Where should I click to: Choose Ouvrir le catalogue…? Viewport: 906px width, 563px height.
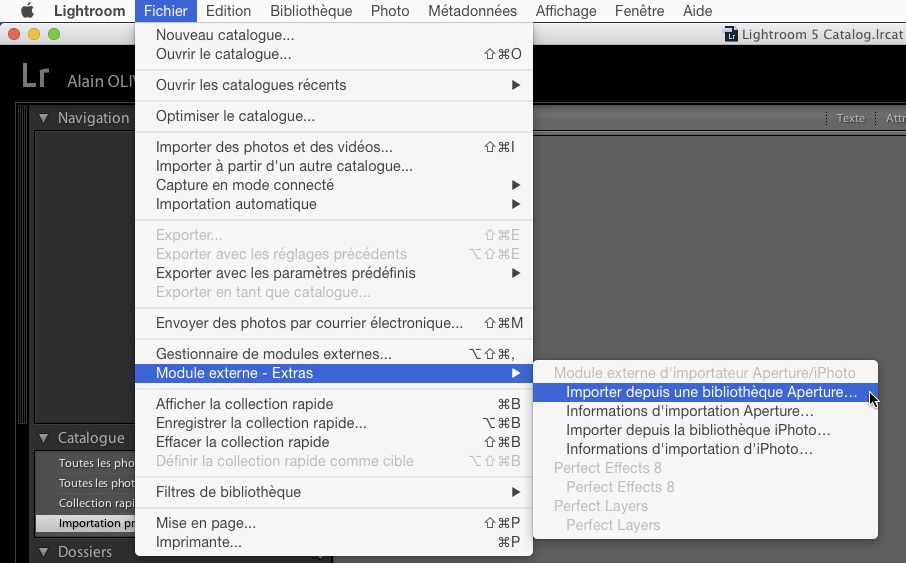click(334, 54)
